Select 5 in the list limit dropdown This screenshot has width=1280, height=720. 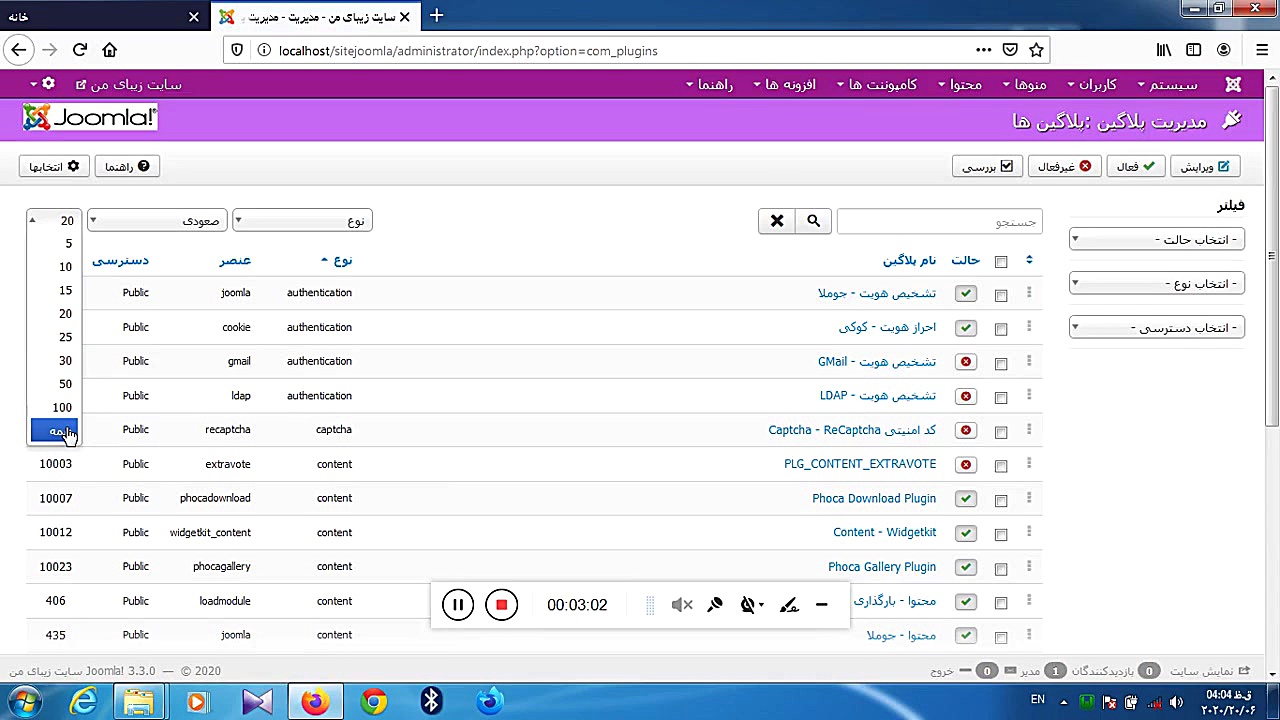[x=54, y=243]
